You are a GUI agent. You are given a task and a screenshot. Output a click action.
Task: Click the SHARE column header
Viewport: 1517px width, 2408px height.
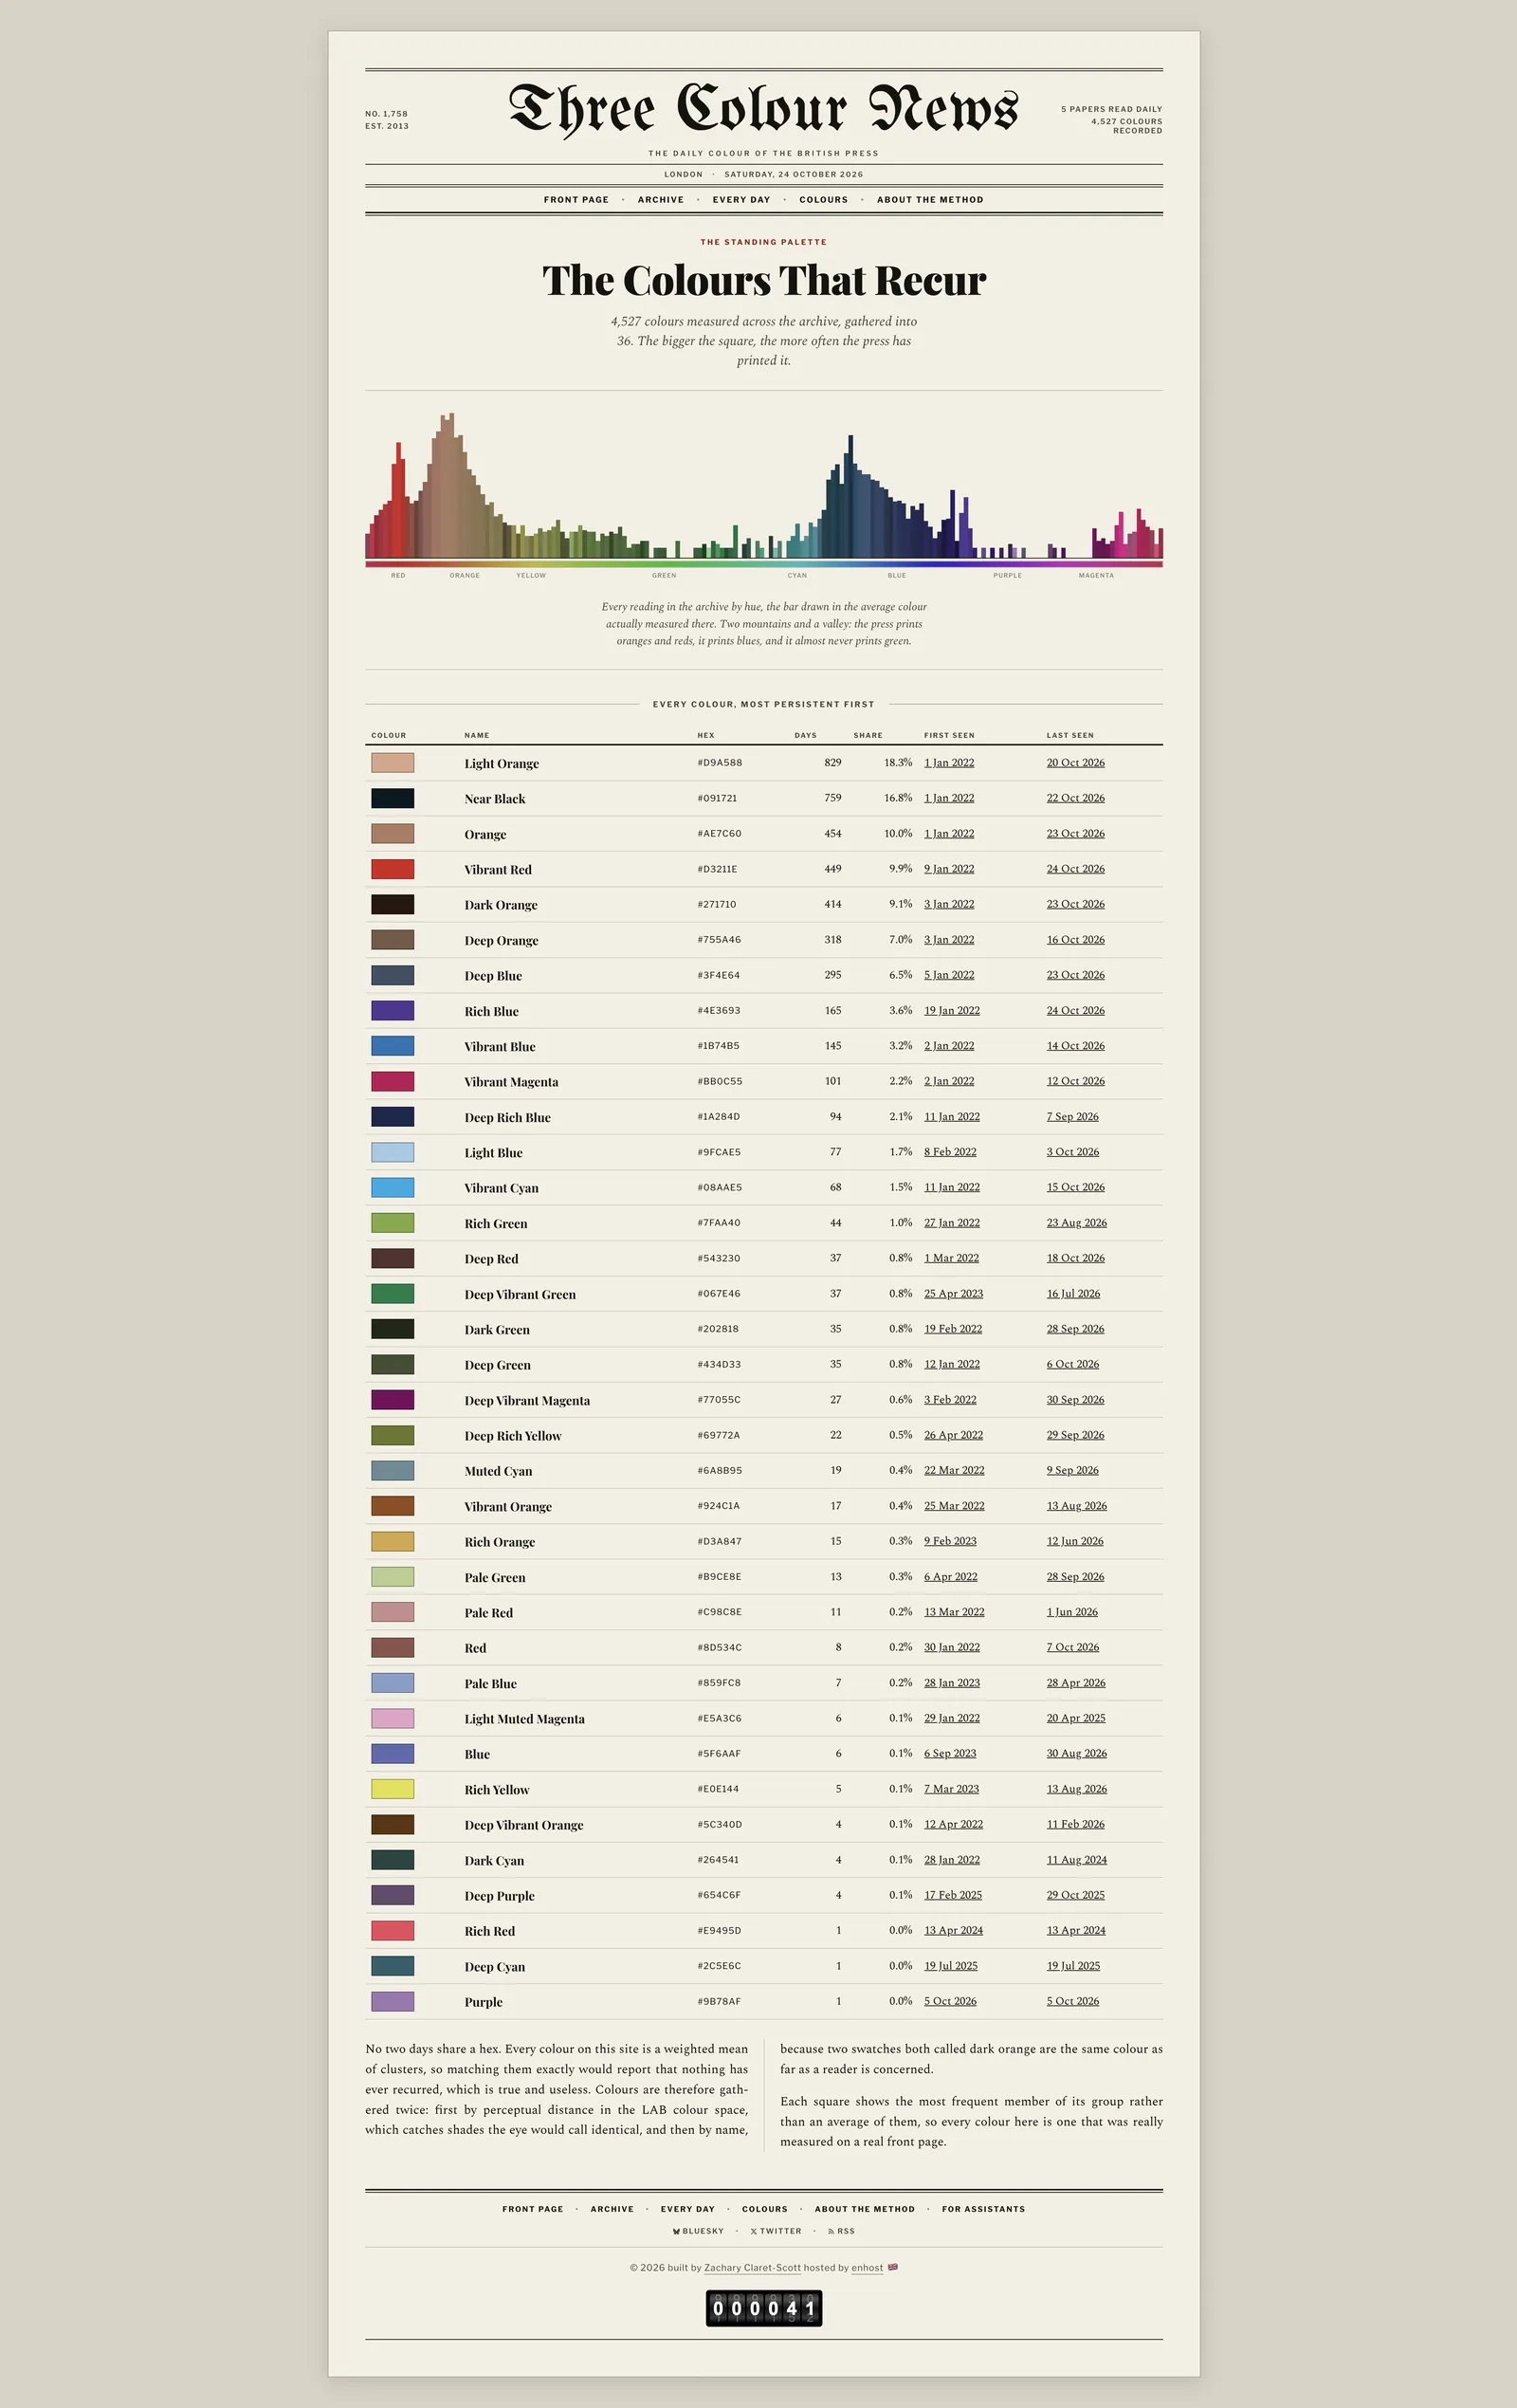868,735
